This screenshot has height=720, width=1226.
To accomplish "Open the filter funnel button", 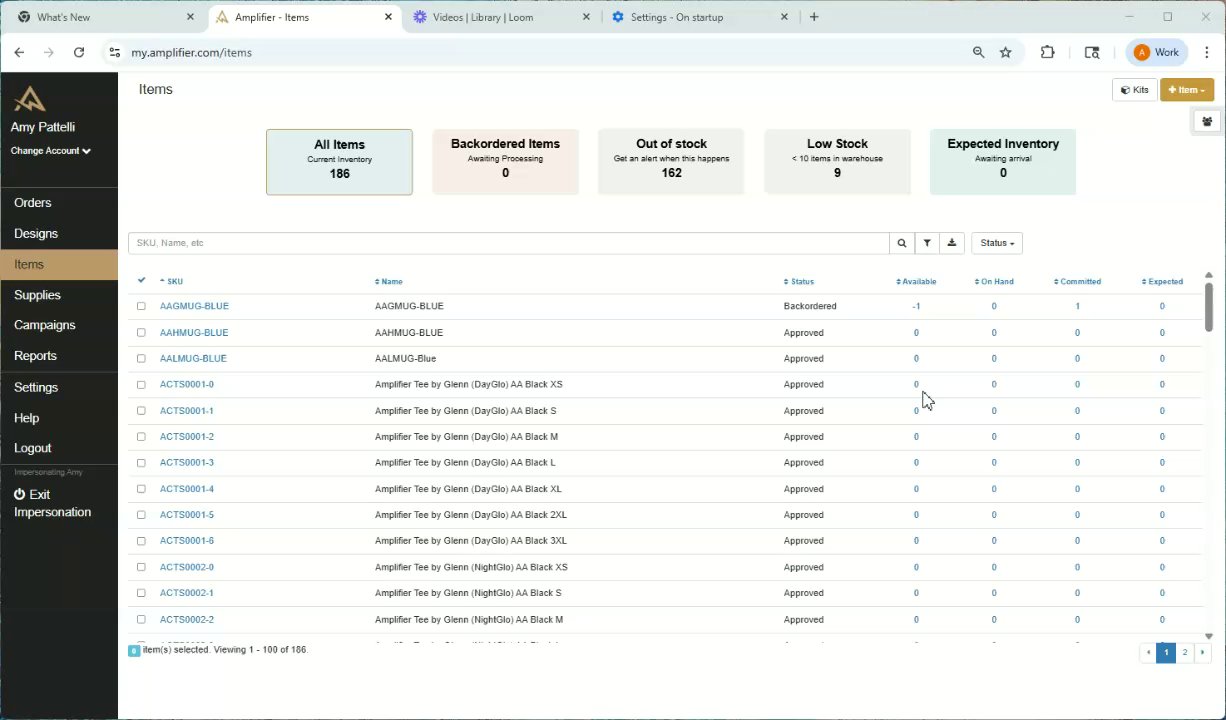I will click(927, 243).
